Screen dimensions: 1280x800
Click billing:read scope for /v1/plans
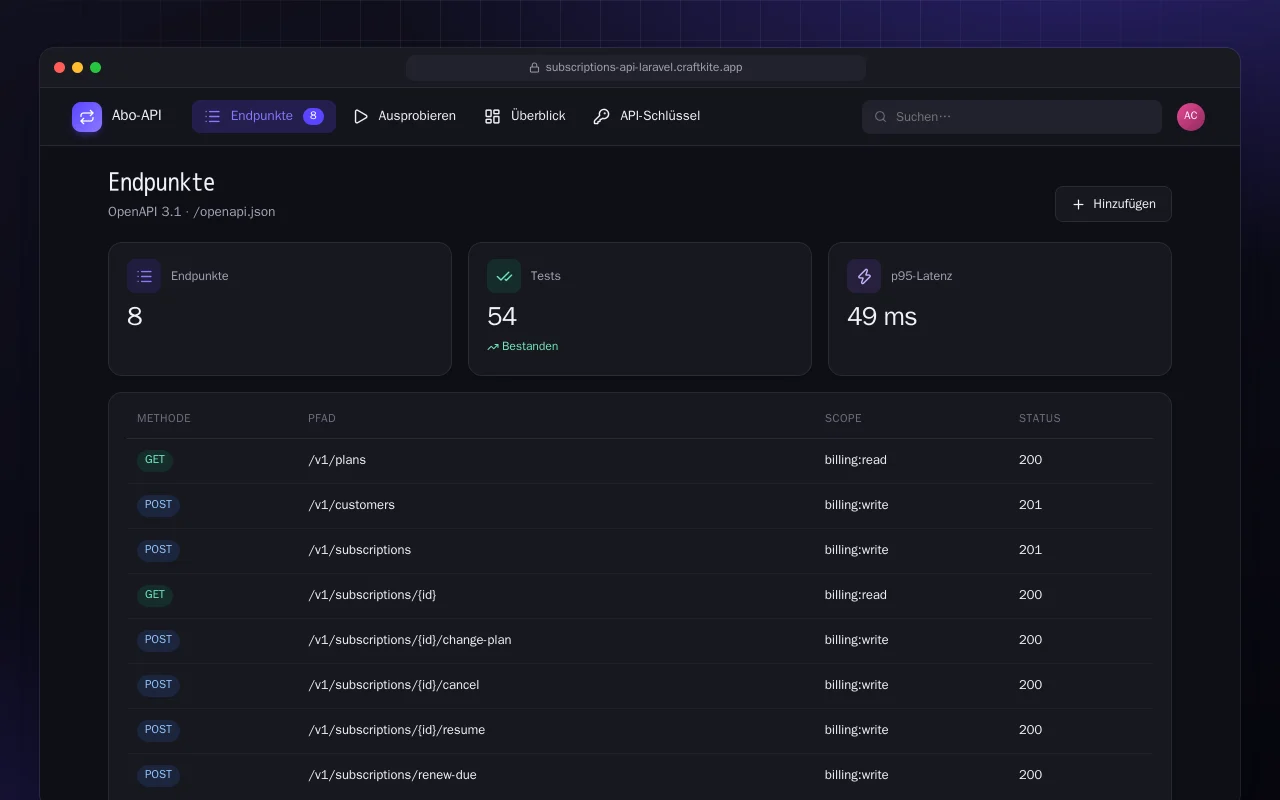[x=856, y=460]
